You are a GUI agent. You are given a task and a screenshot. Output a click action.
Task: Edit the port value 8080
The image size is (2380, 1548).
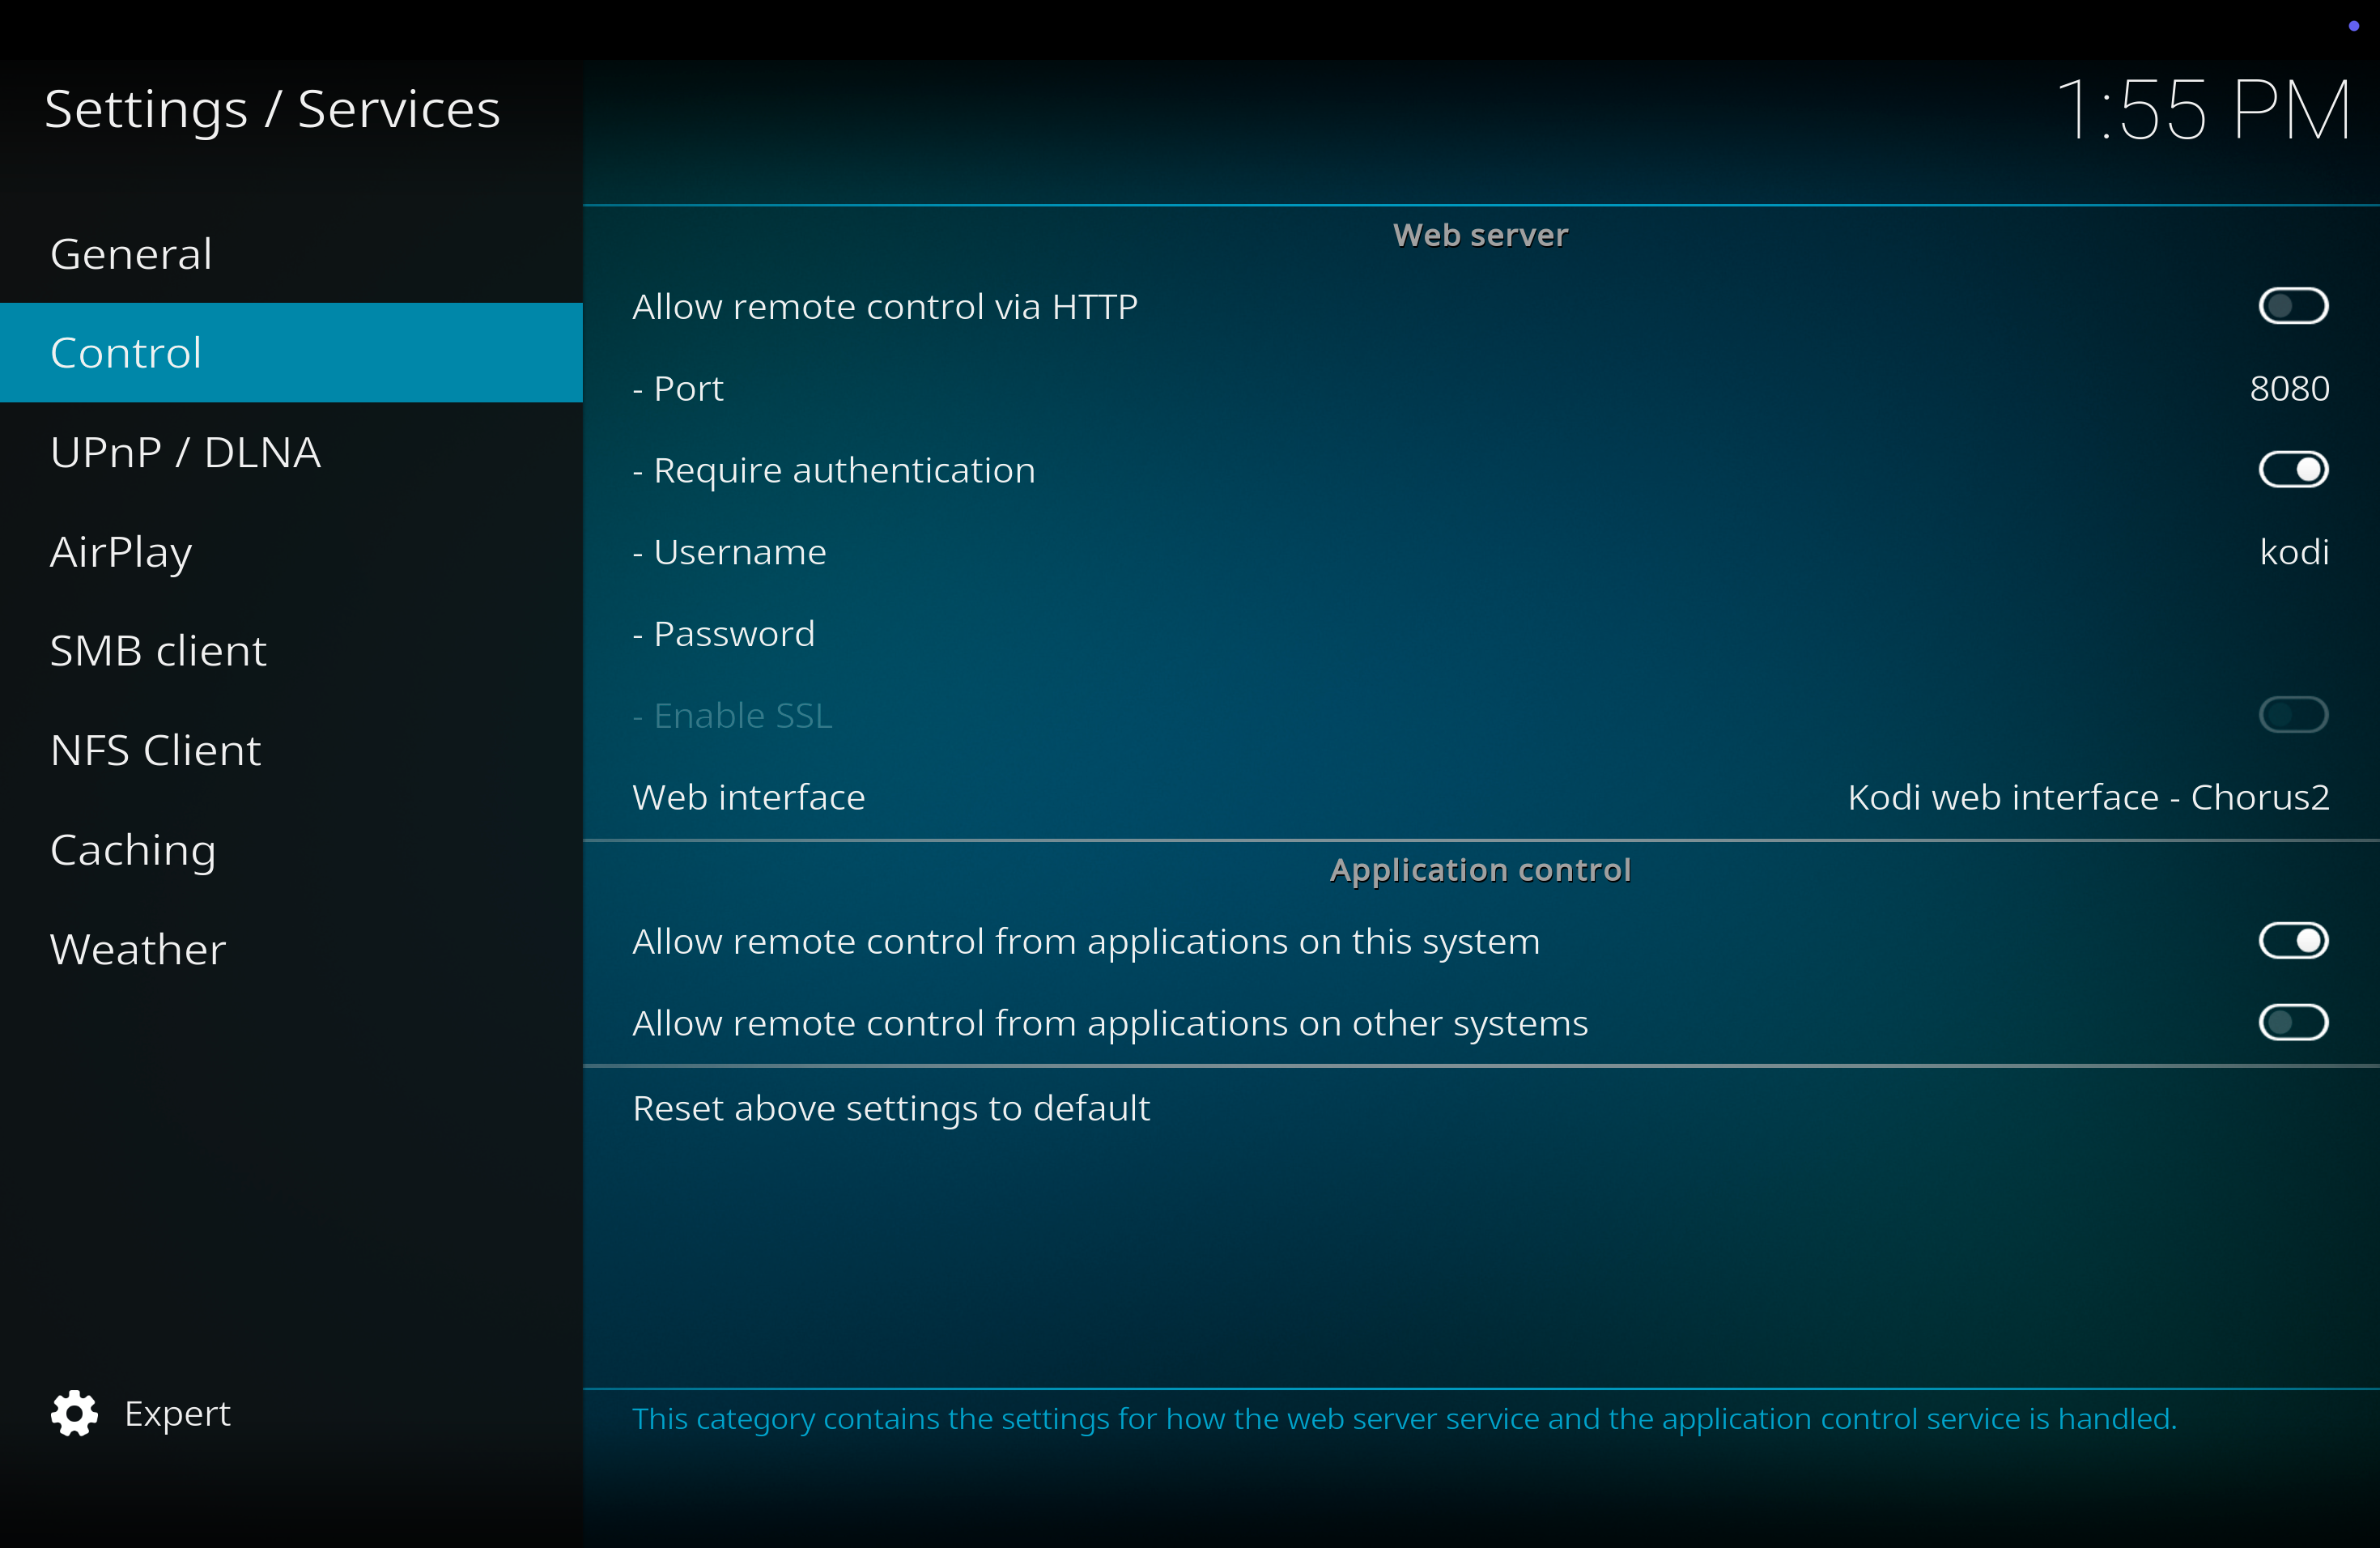click(2289, 388)
